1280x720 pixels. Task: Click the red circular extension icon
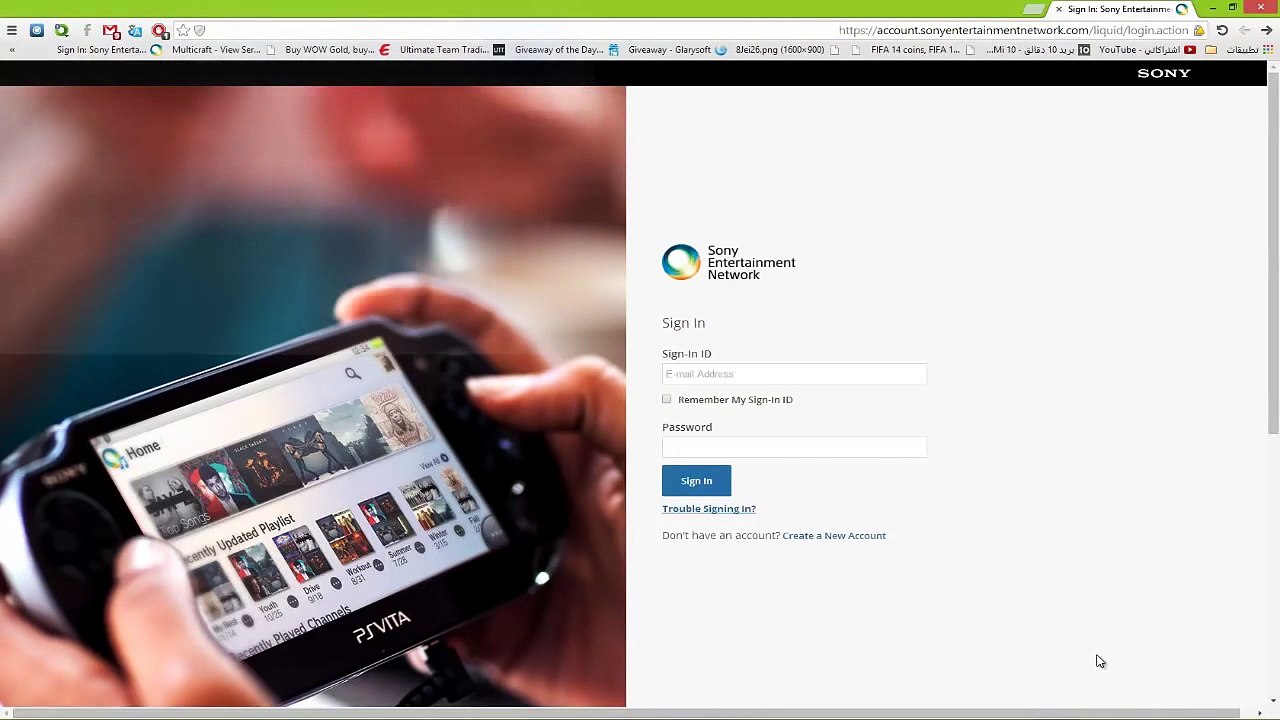click(x=160, y=30)
